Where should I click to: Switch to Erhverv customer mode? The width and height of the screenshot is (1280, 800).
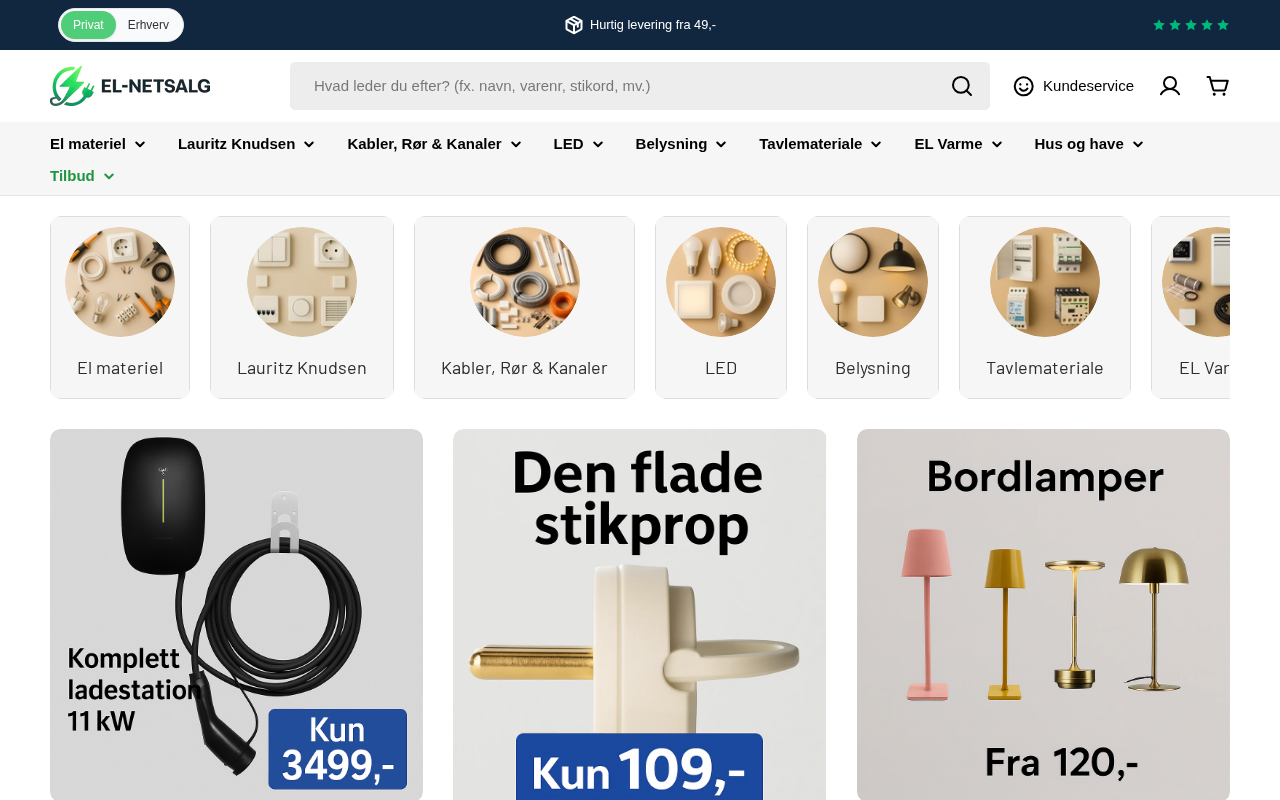[148, 25]
